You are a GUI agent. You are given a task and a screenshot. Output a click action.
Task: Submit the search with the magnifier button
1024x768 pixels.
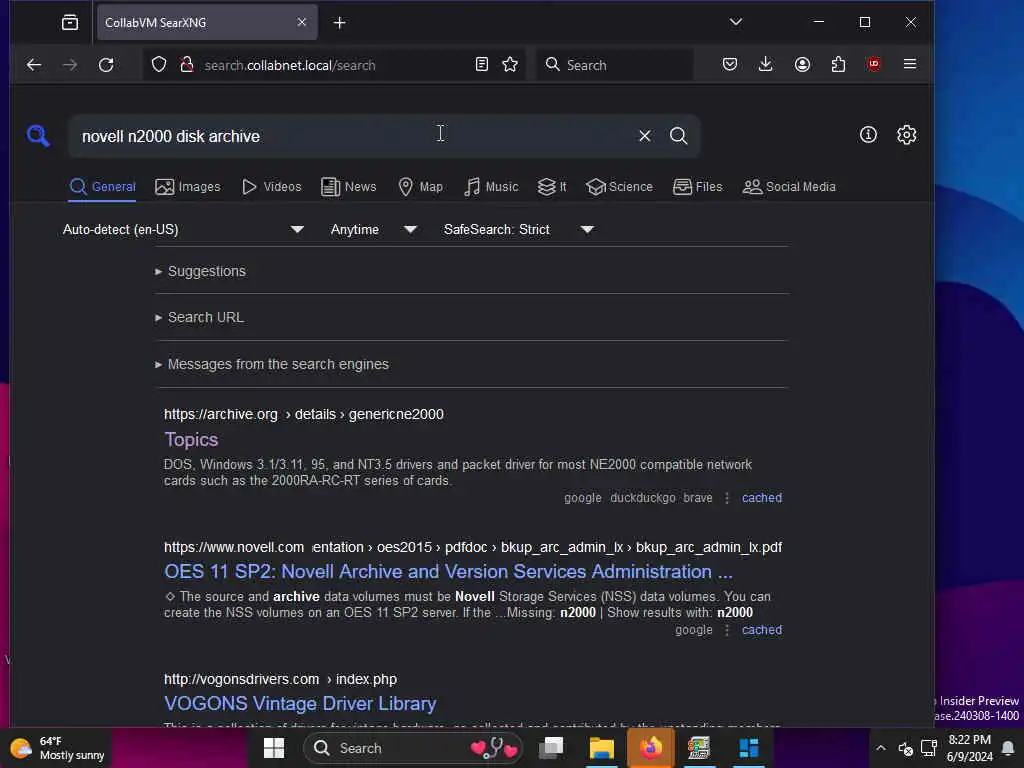(x=679, y=136)
